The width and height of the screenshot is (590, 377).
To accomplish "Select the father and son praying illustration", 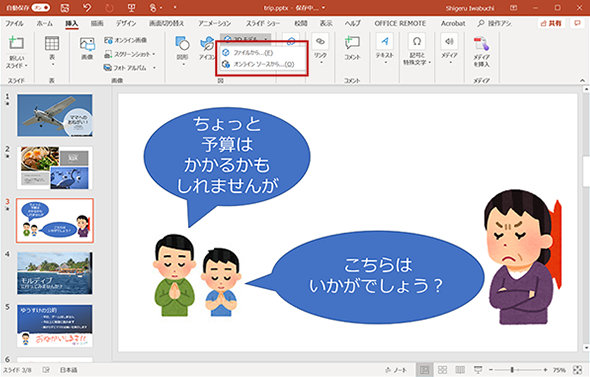I will pos(197,276).
